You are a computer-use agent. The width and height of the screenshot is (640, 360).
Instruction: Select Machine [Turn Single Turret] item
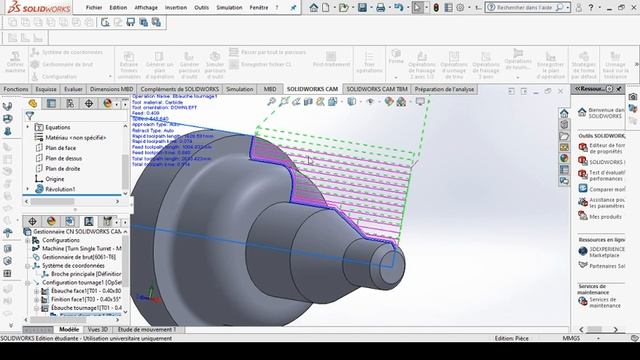[82, 249]
